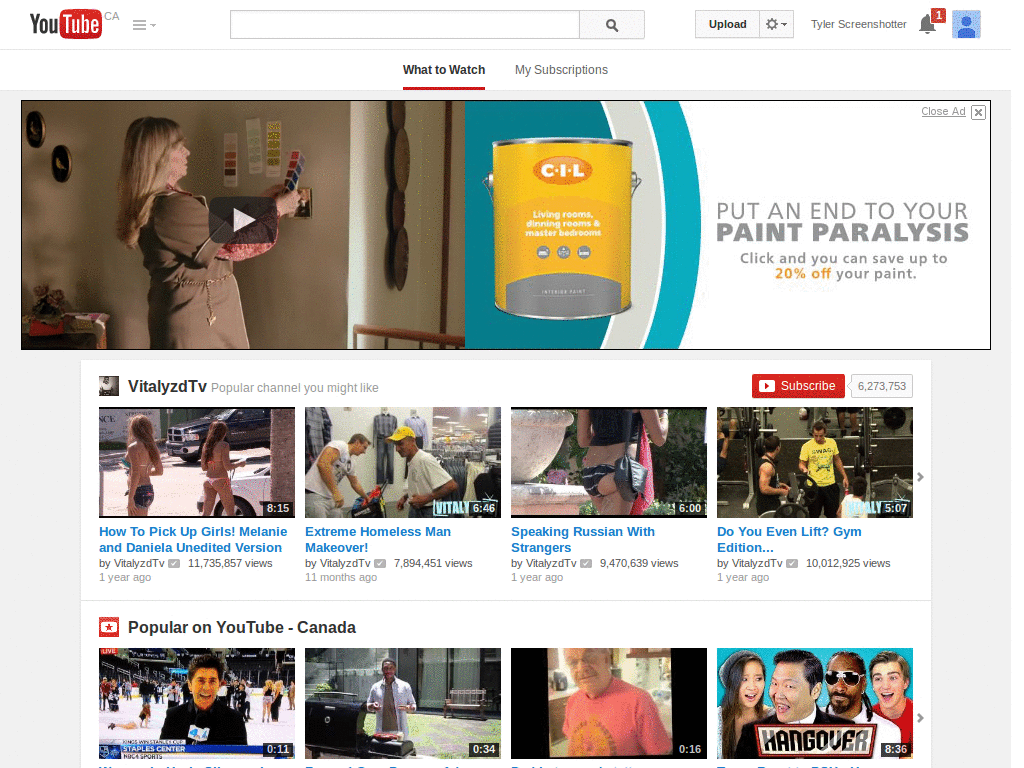The image size is (1024, 768).
Task: Click the 6:00 duration badge
Action: tap(690, 508)
